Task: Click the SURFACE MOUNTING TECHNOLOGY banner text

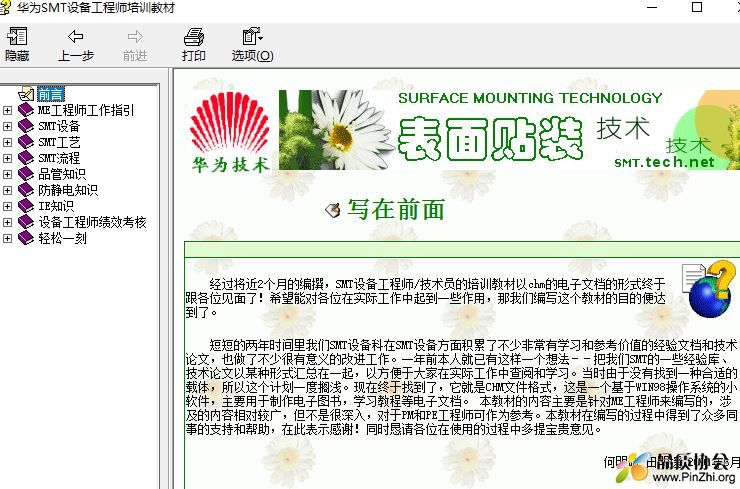Action: point(530,98)
